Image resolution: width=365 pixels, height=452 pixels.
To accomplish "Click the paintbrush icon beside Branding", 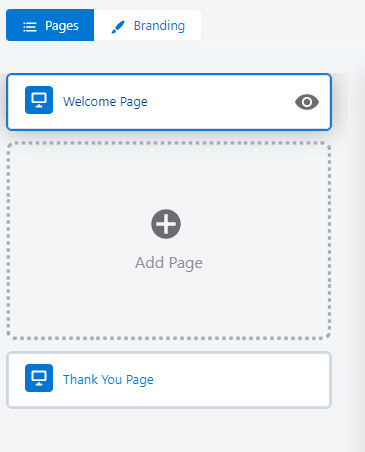I will coord(118,27).
